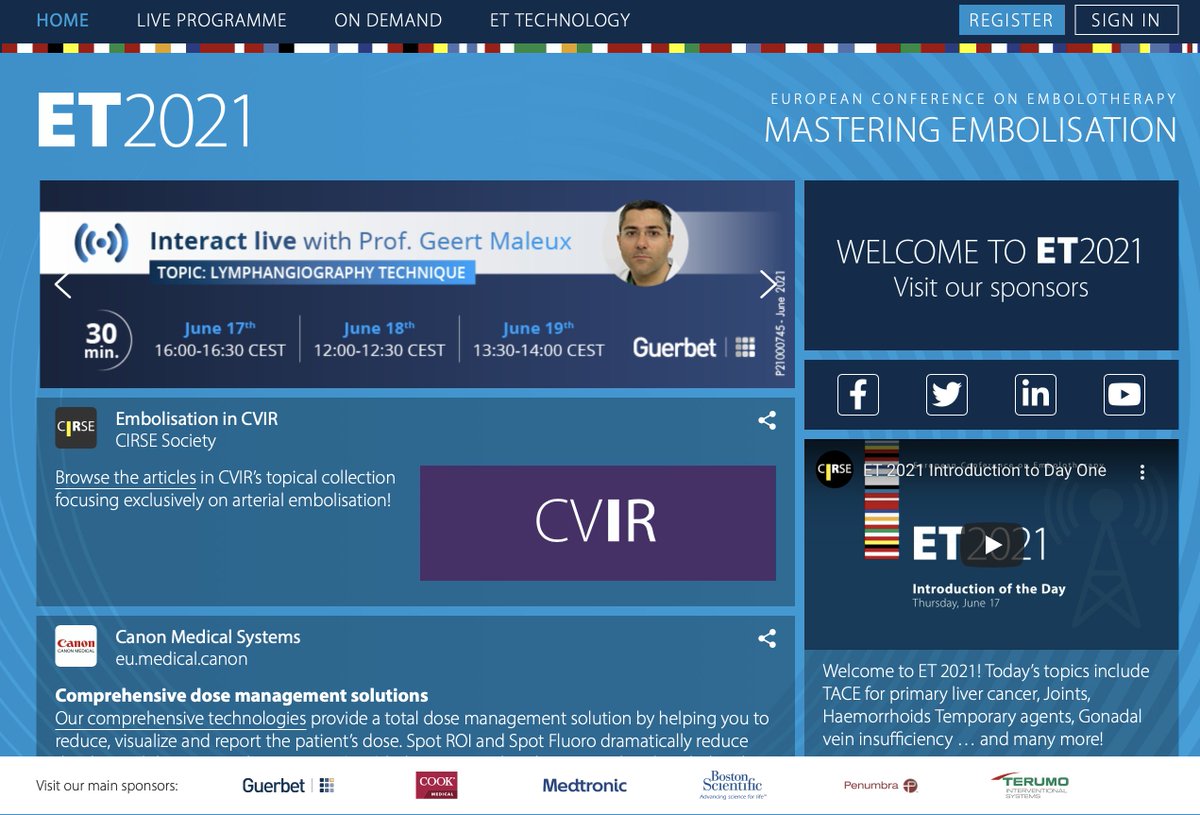The image size is (1200, 815).
Task: Click the CIRSE channel icon on the video
Action: [x=834, y=470]
